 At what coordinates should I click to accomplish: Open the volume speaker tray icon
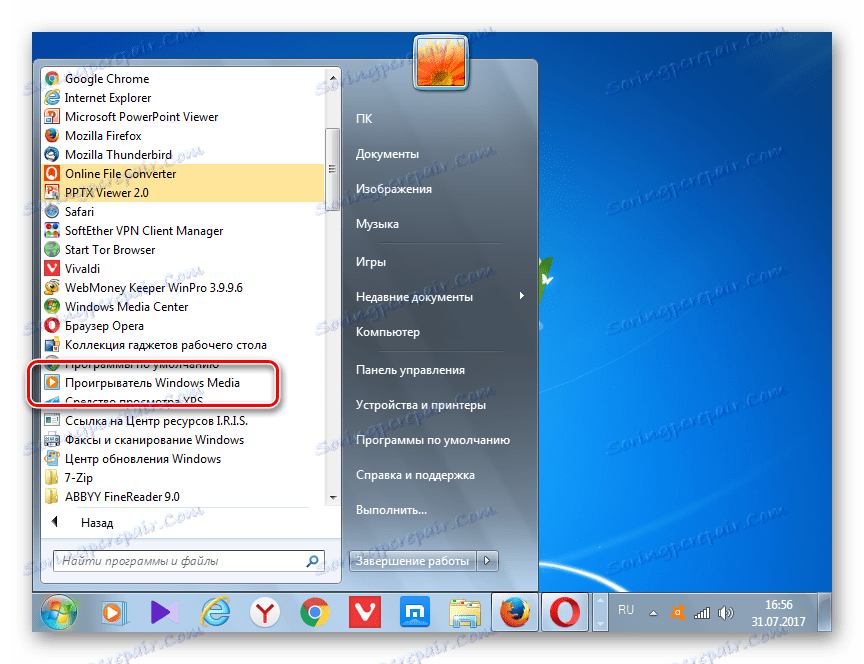click(726, 613)
